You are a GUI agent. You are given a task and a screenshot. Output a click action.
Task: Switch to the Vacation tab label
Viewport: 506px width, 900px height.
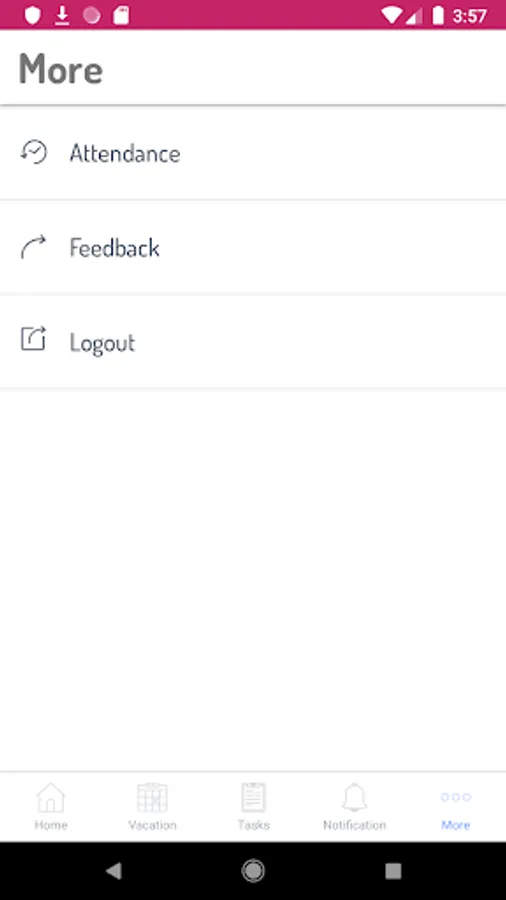[x=152, y=825]
